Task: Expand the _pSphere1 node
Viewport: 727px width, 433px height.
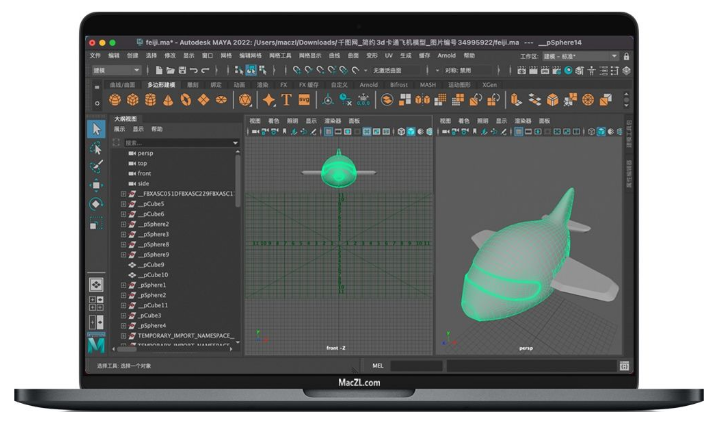Action: click(x=123, y=285)
